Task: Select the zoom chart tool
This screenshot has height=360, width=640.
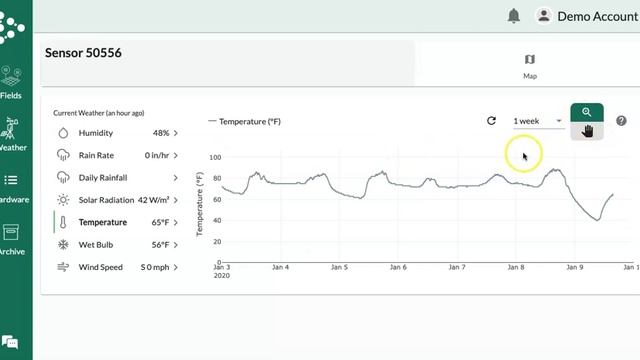Action: pos(587,112)
